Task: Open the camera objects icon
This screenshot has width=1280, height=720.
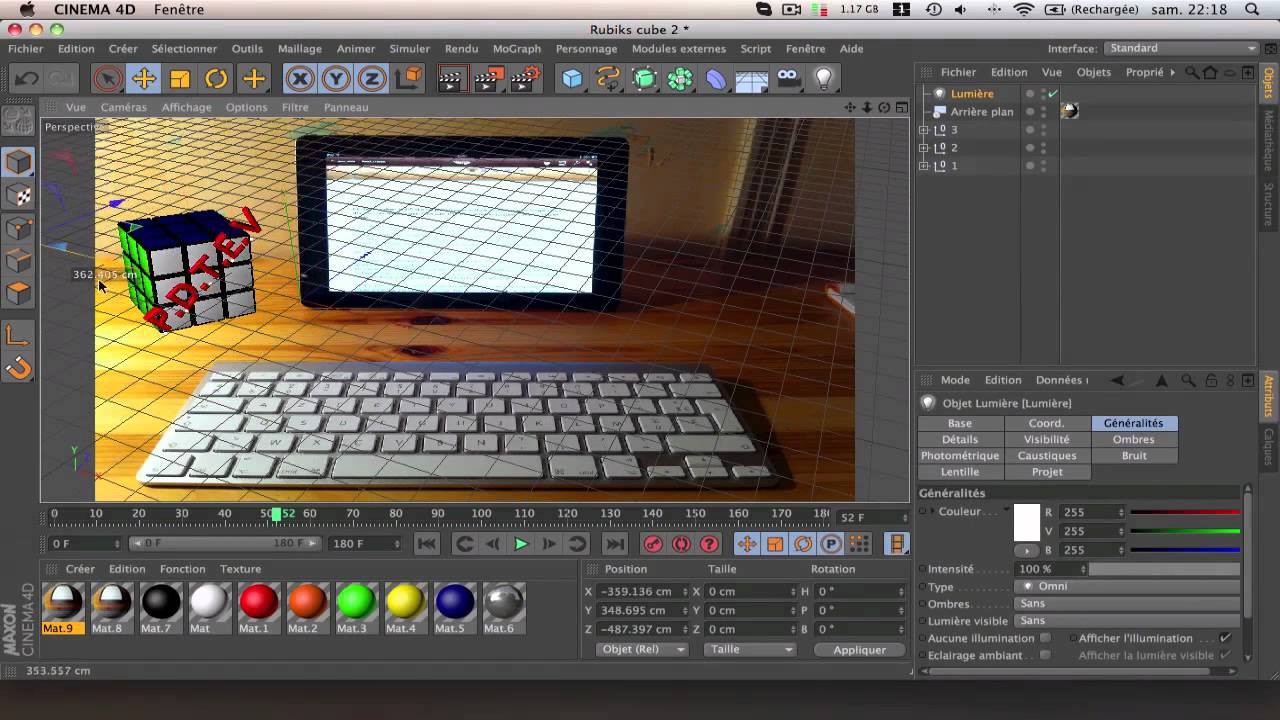Action: 788,78
